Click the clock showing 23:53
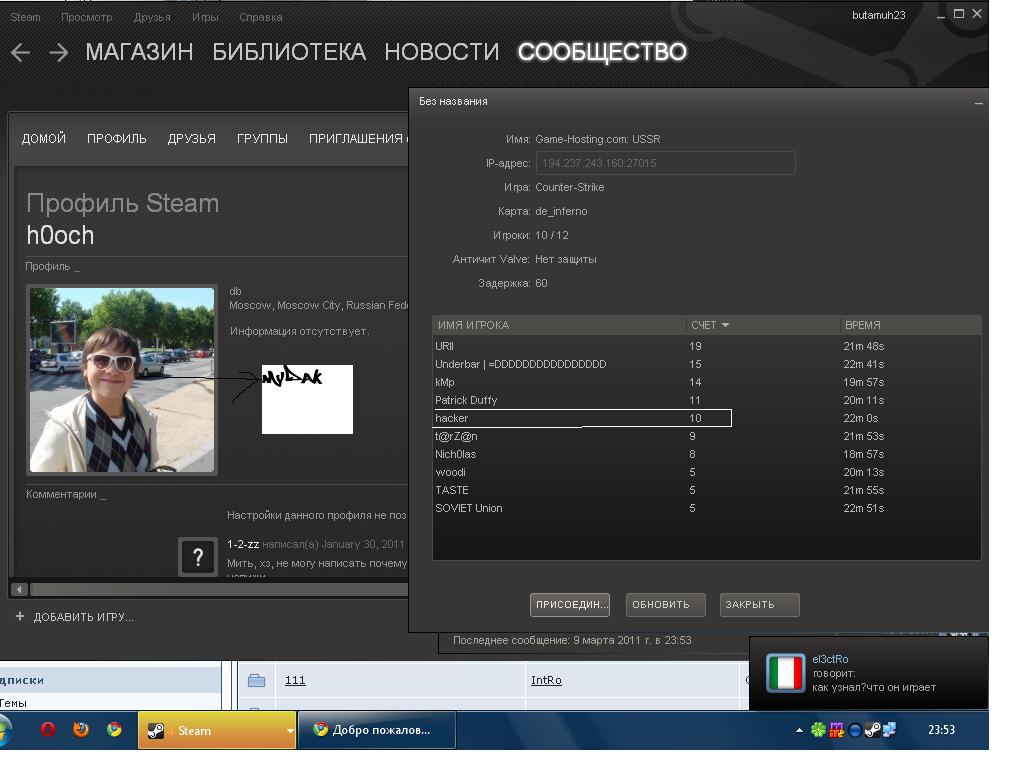 pyautogui.click(x=941, y=730)
